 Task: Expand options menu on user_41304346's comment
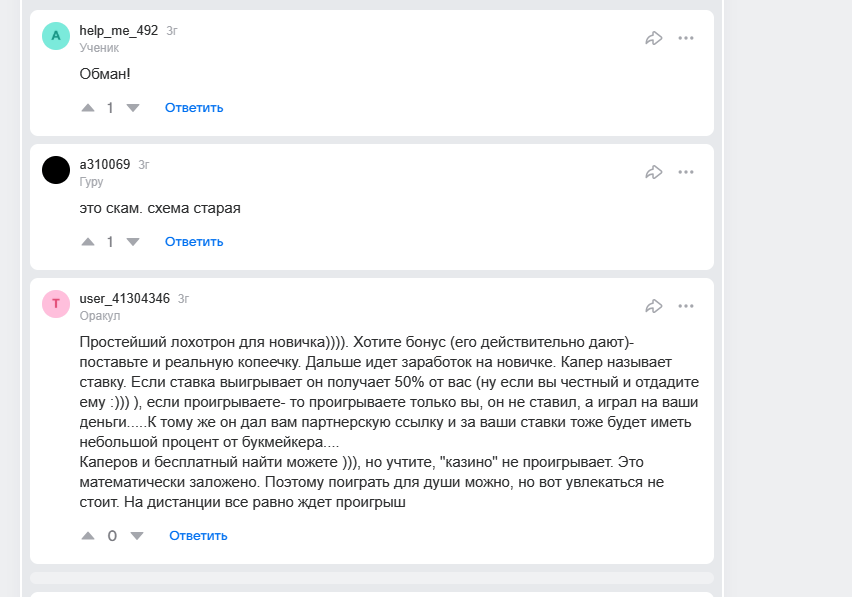[x=686, y=306]
